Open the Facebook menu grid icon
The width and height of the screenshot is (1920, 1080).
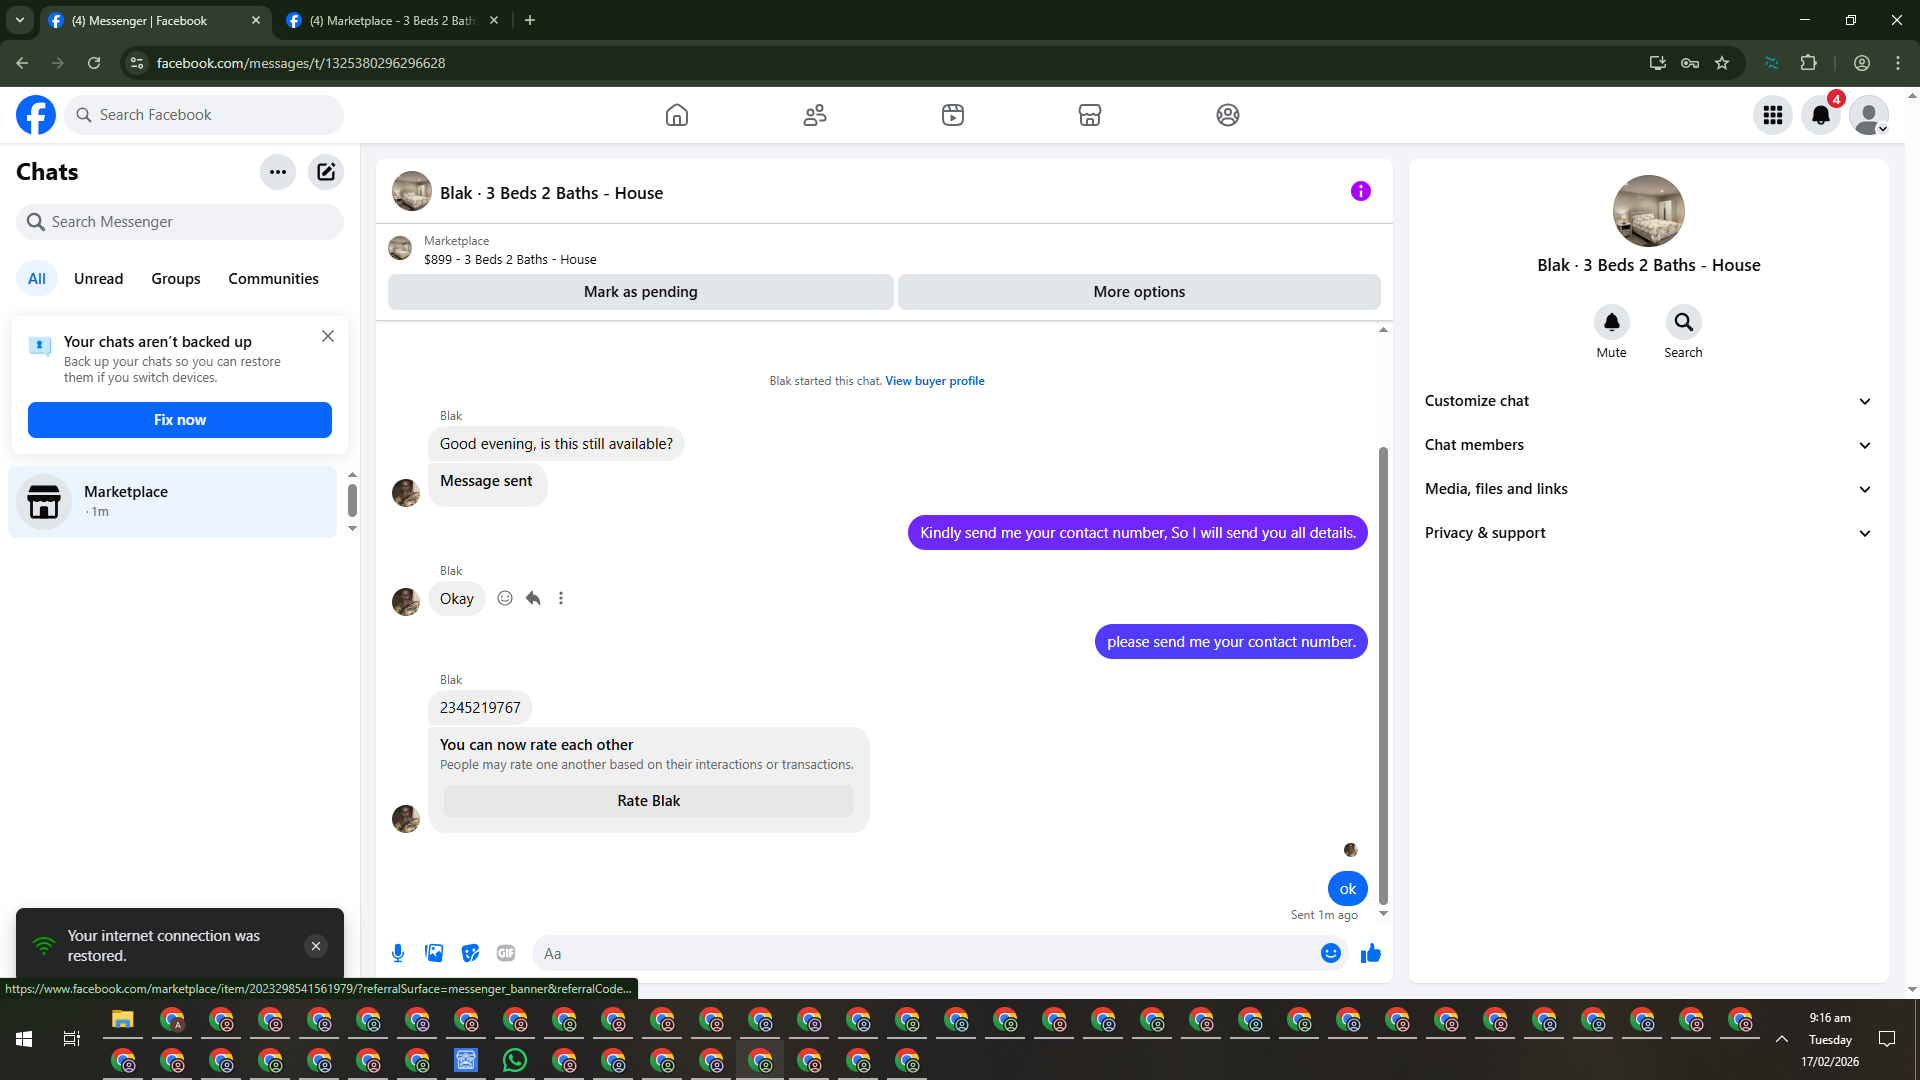click(1773, 115)
